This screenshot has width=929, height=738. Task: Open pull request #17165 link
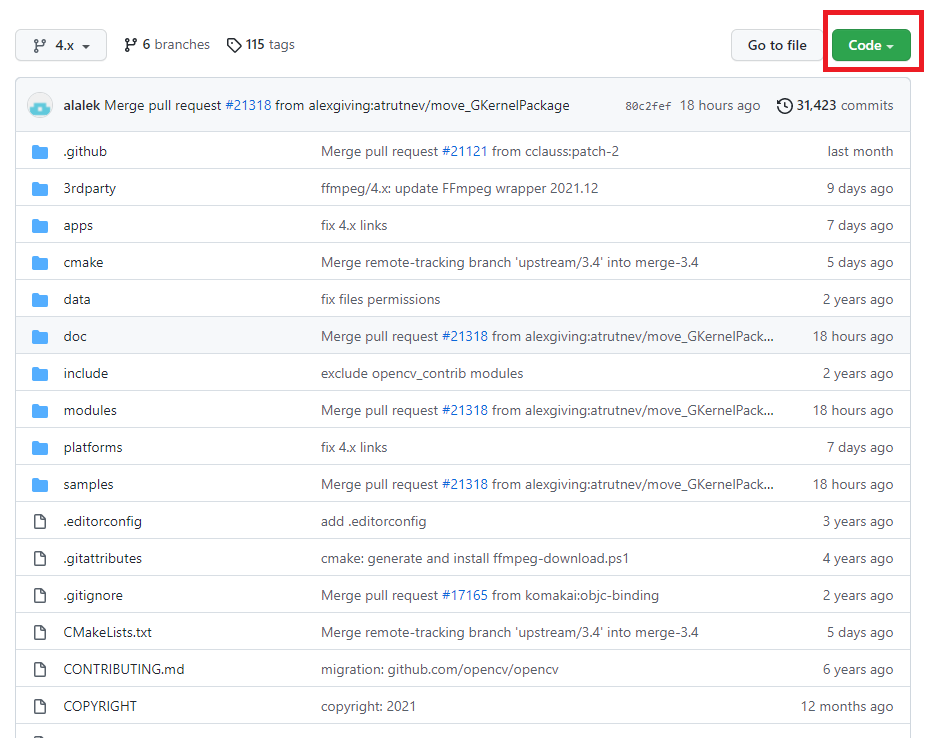(x=464, y=596)
